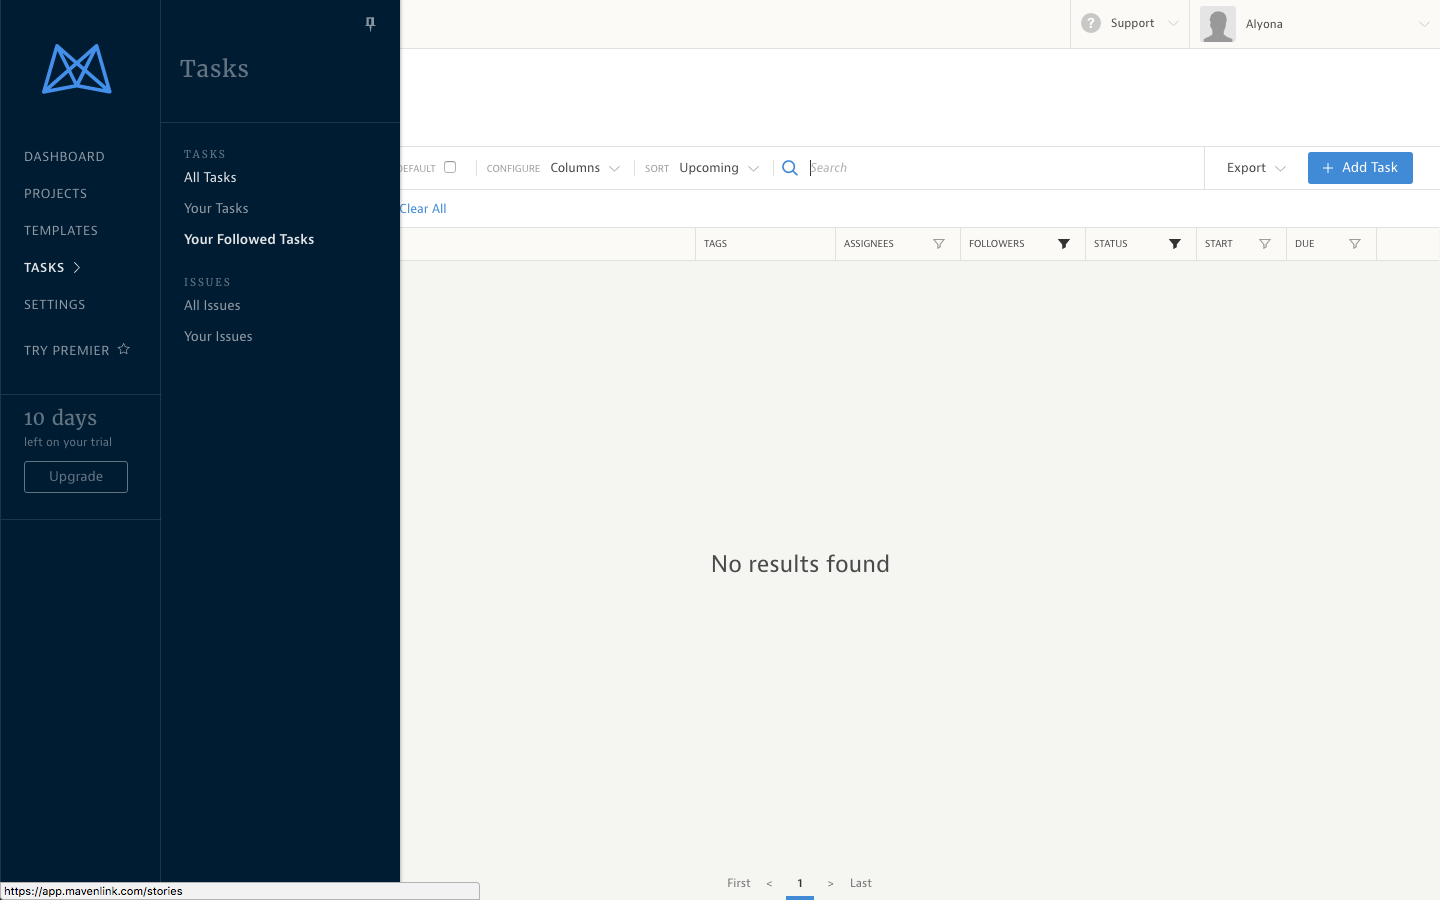Click the Due column filter icon
The height and width of the screenshot is (900, 1440).
pyautogui.click(x=1355, y=244)
